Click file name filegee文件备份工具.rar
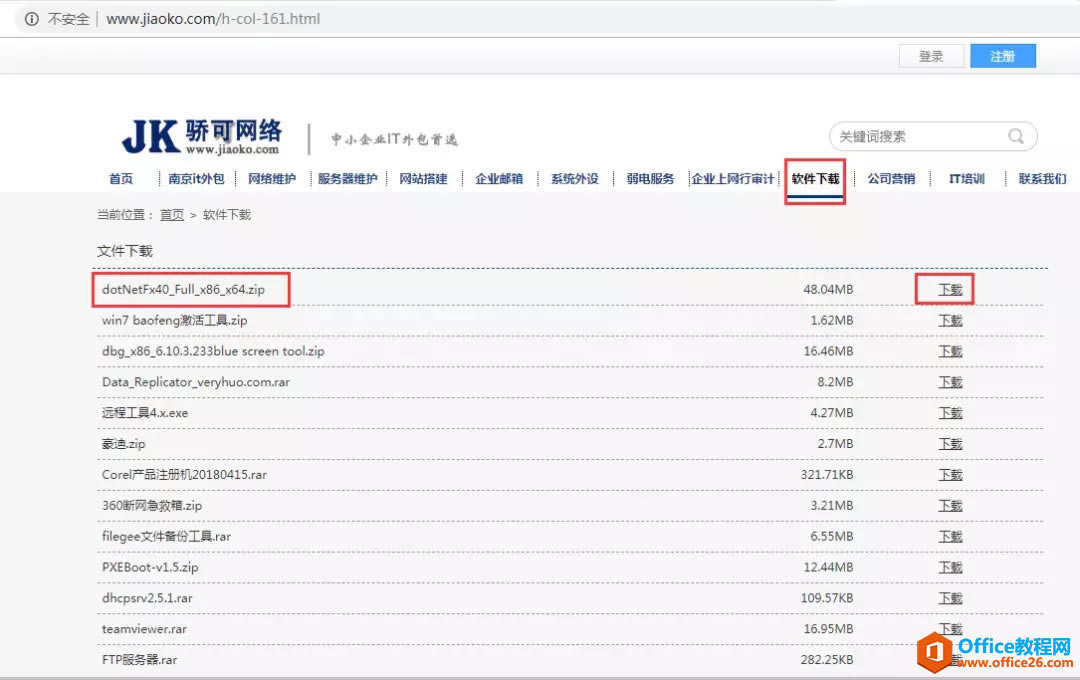 [x=166, y=536]
